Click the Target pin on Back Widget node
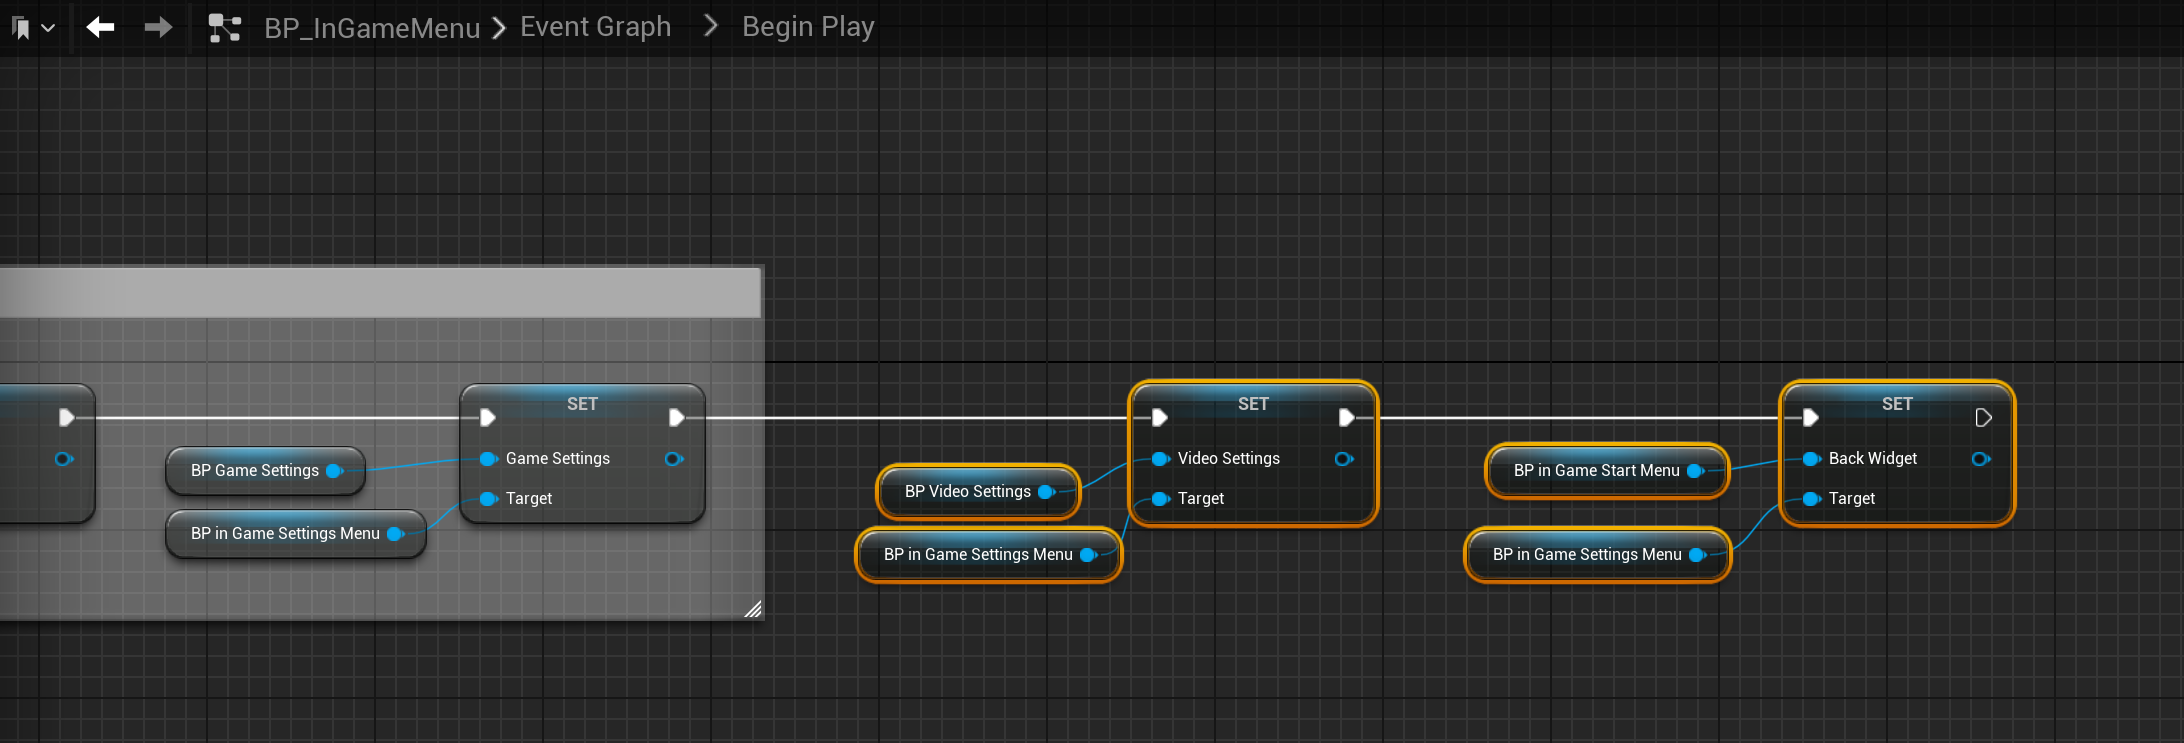Image resolution: width=2184 pixels, height=743 pixels. tap(1811, 499)
